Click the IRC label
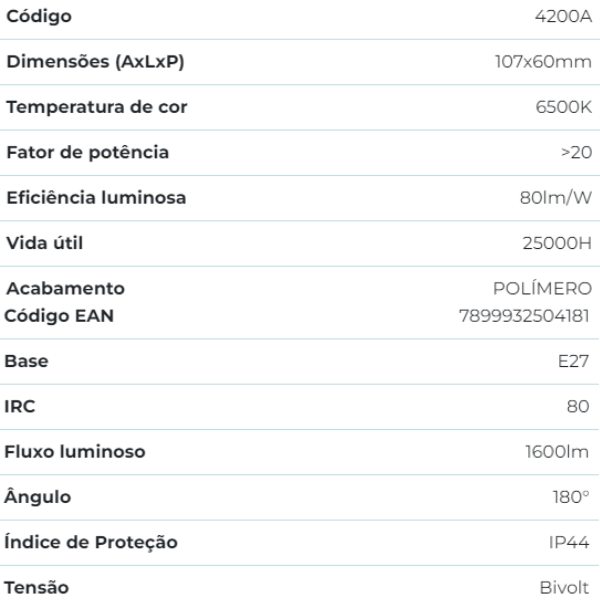Screen dimensions: 600x600 pos(21,407)
